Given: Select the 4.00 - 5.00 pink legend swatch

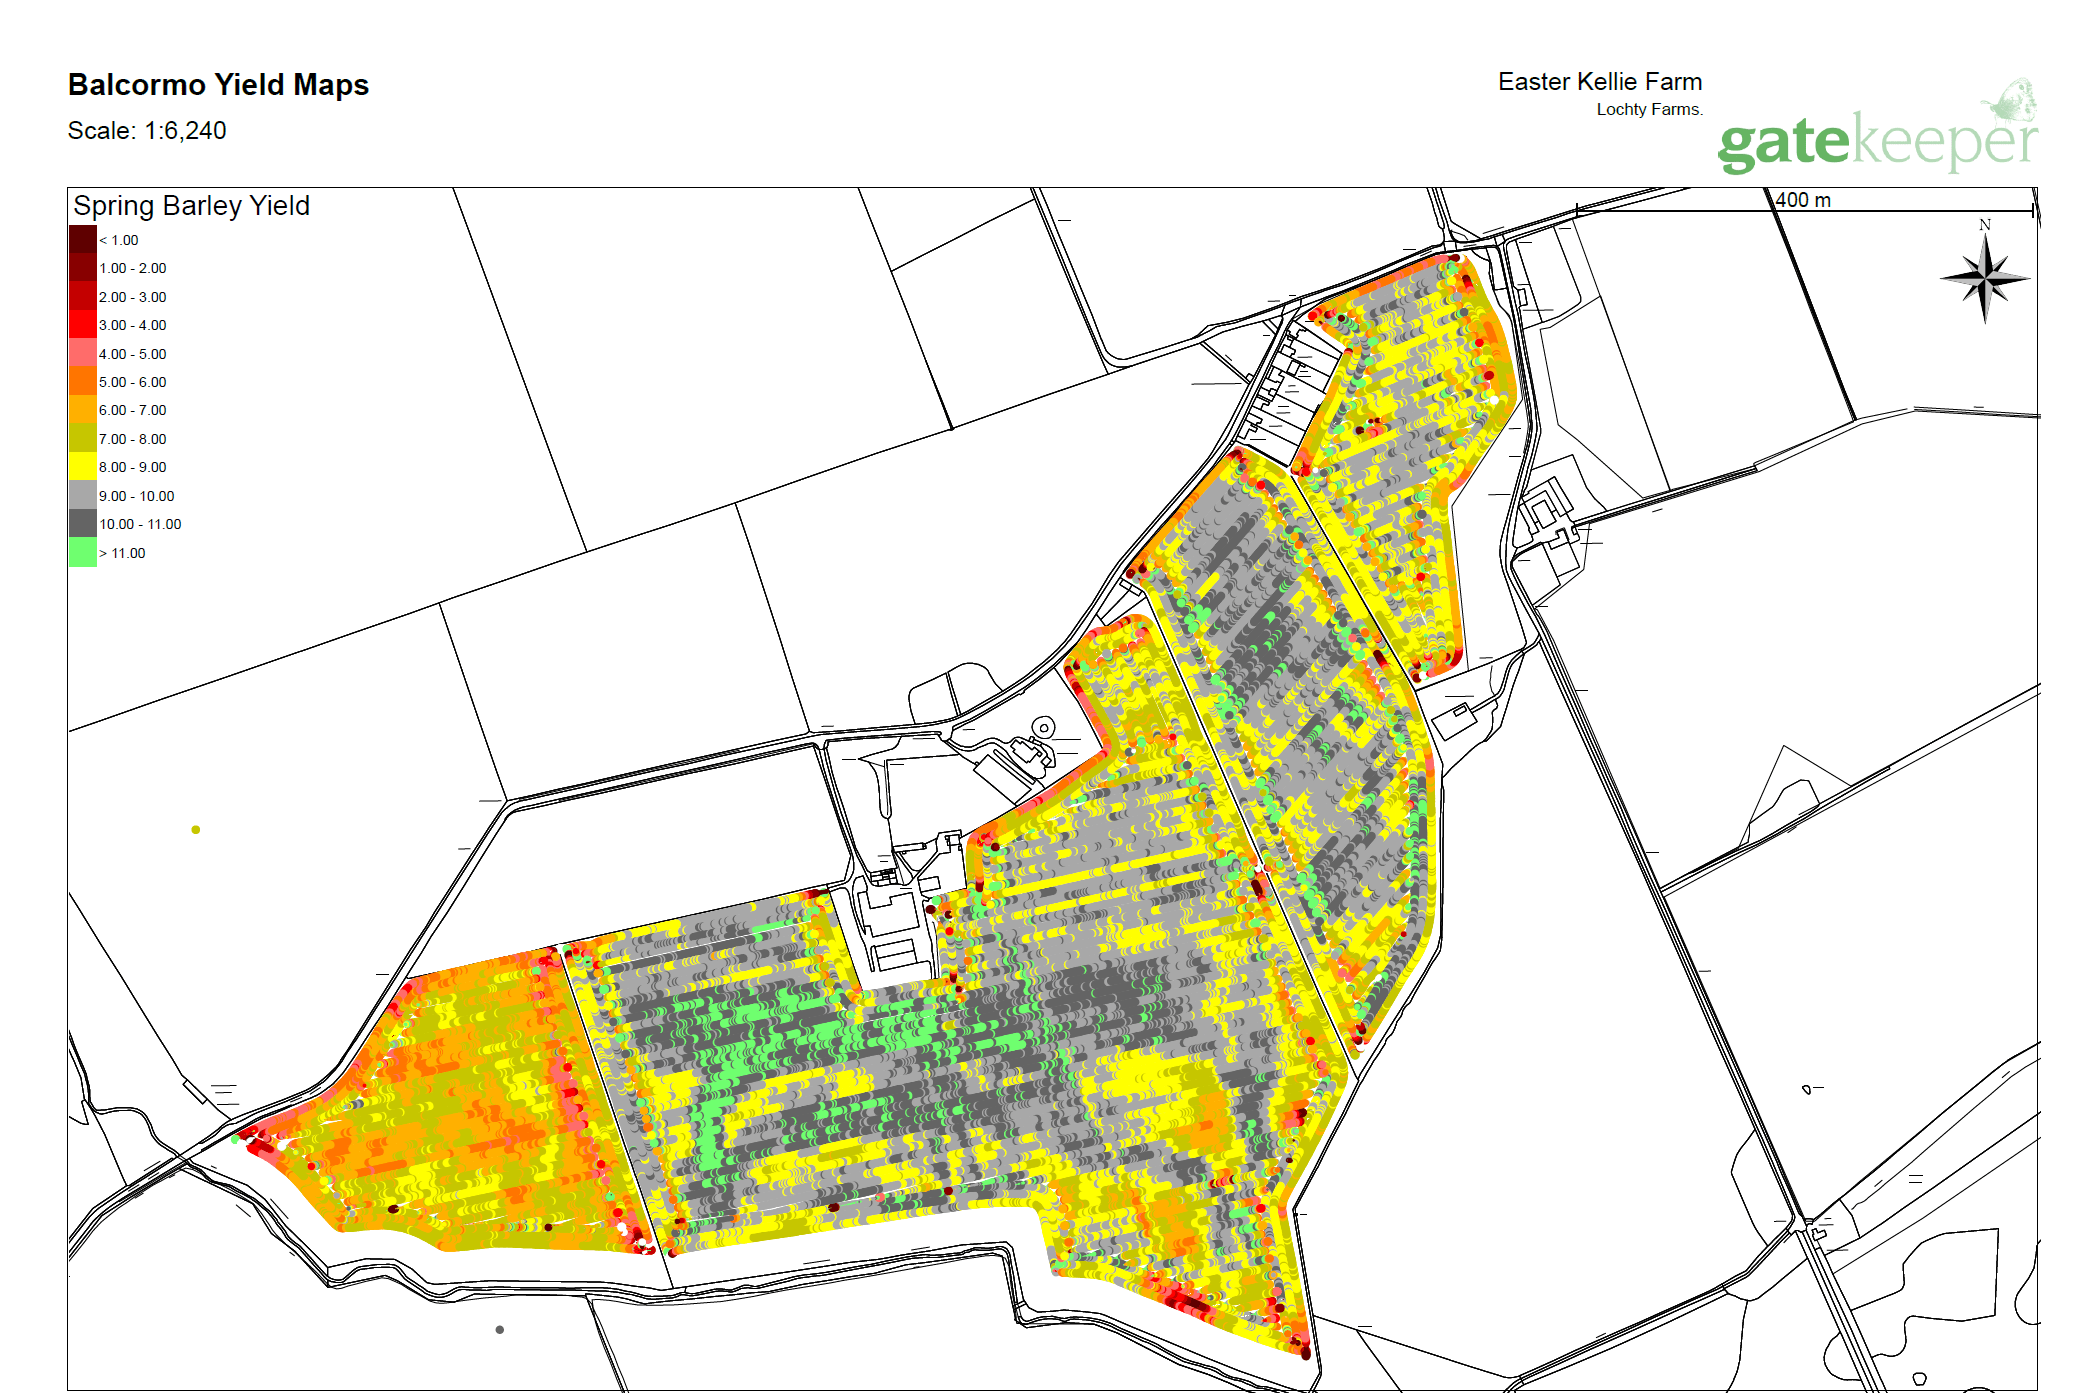Looking at the screenshot, I should (83, 353).
